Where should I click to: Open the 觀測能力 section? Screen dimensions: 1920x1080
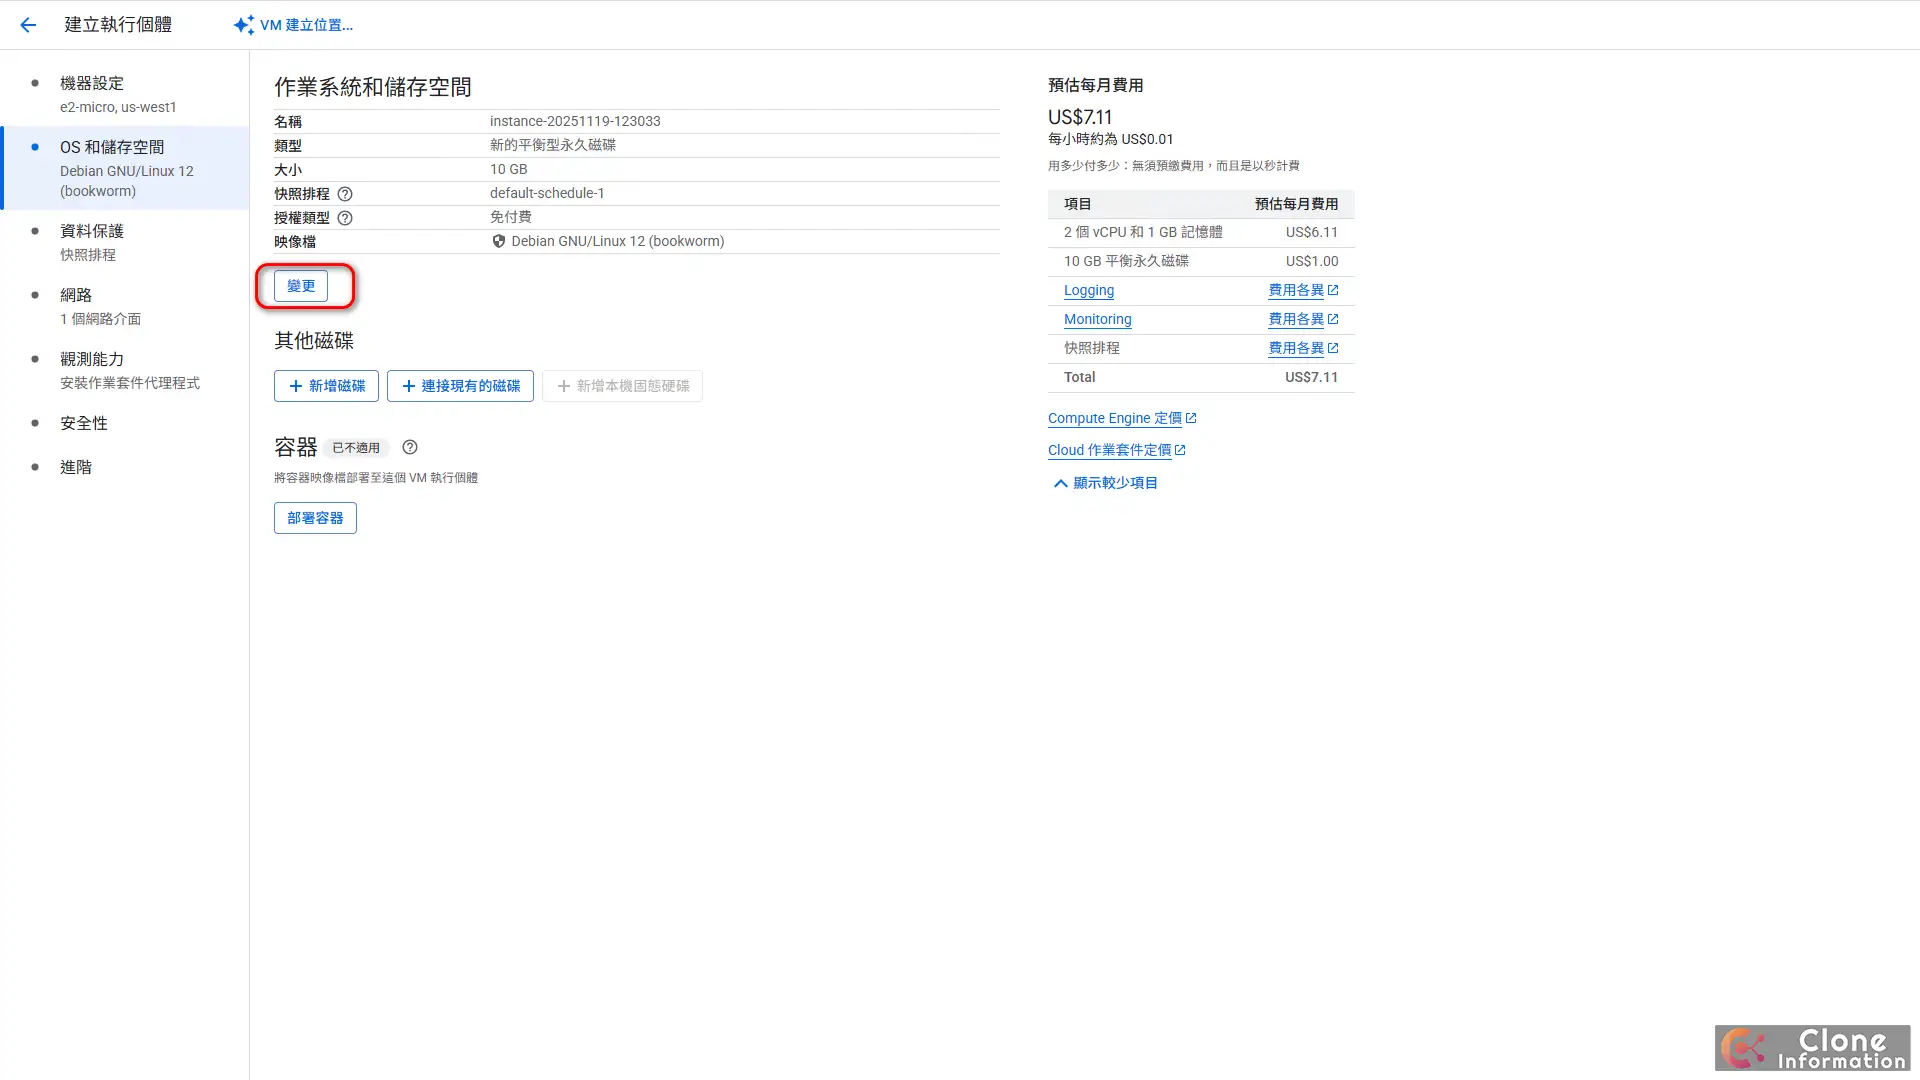92,360
